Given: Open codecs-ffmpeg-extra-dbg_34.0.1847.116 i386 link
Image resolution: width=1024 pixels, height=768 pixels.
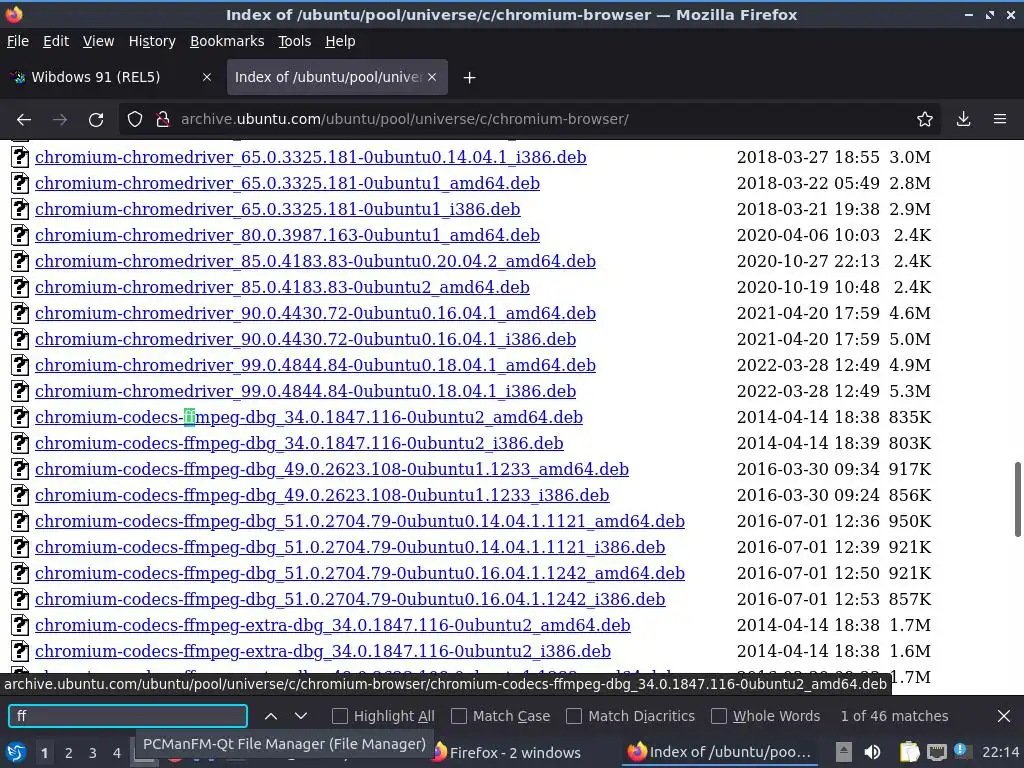Looking at the screenshot, I should [x=323, y=651].
